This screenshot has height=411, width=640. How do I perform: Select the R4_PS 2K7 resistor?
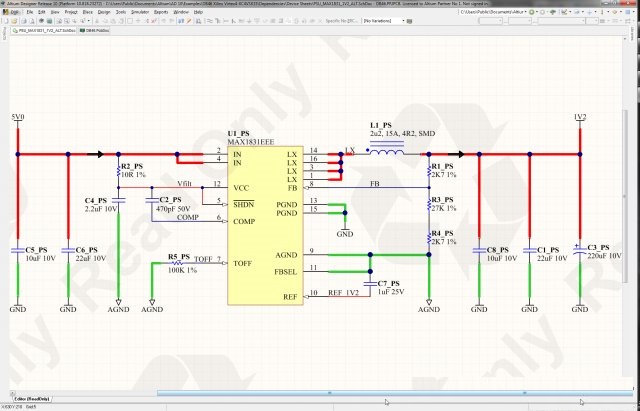(429, 238)
